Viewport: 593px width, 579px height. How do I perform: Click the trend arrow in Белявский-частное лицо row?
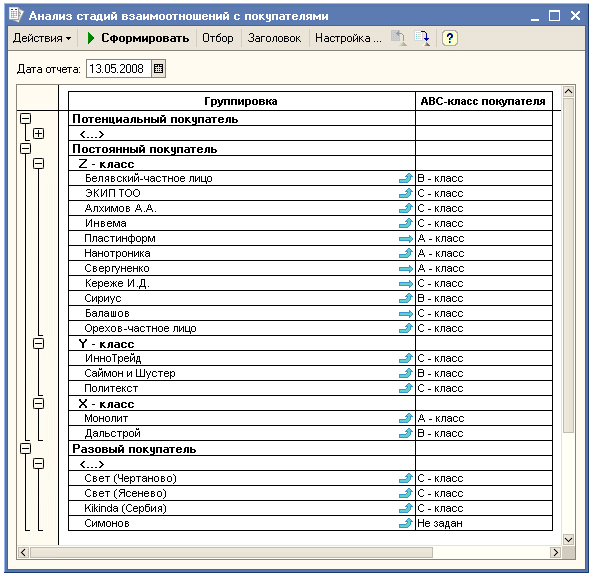[406, 178]
